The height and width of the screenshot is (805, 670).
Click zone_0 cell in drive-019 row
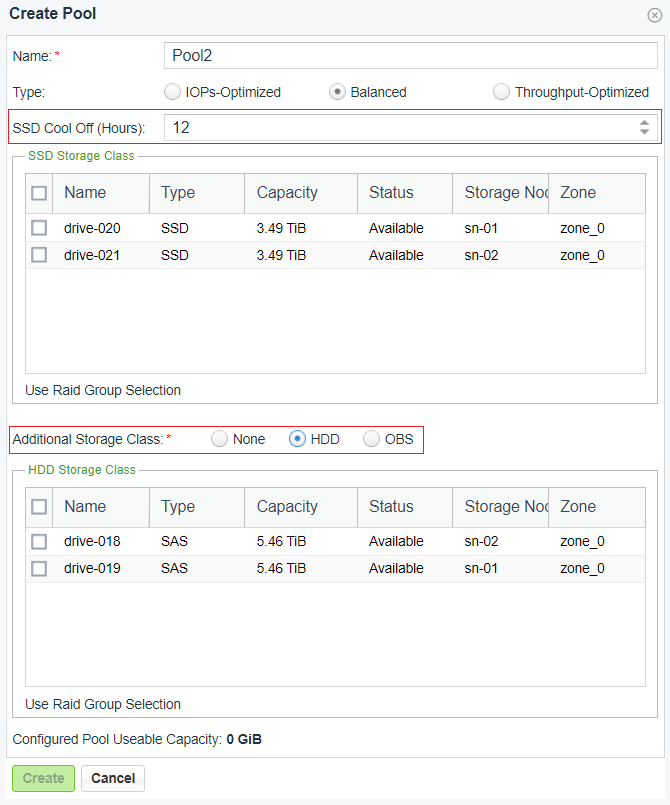582,568
